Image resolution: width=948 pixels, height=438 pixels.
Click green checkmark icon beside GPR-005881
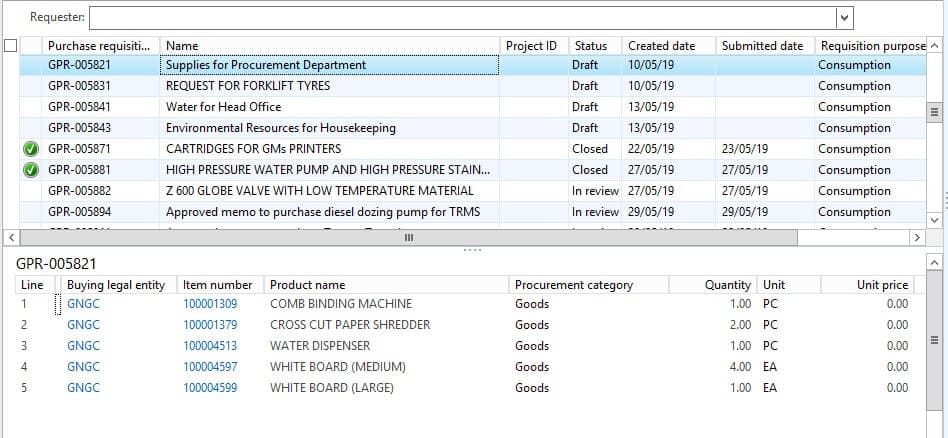tap(31, 170)
